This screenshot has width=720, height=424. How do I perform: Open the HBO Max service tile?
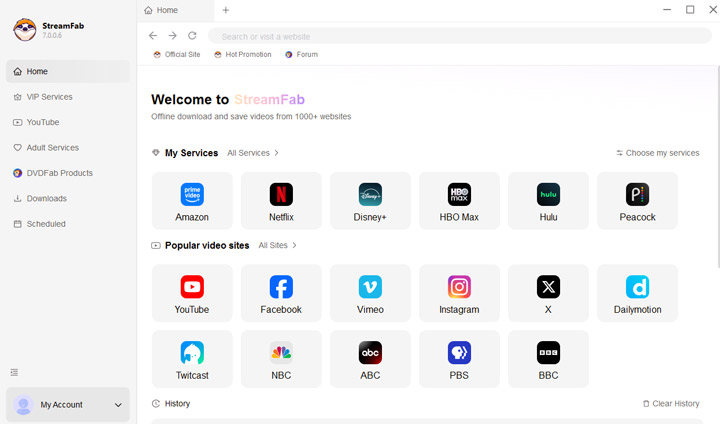[x=459, y=201]
